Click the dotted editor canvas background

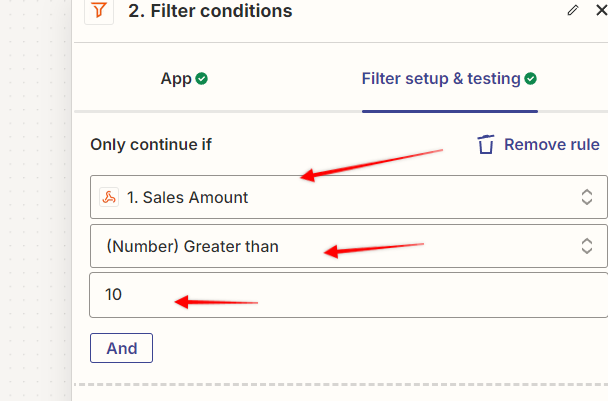click(x=35, y=200)
